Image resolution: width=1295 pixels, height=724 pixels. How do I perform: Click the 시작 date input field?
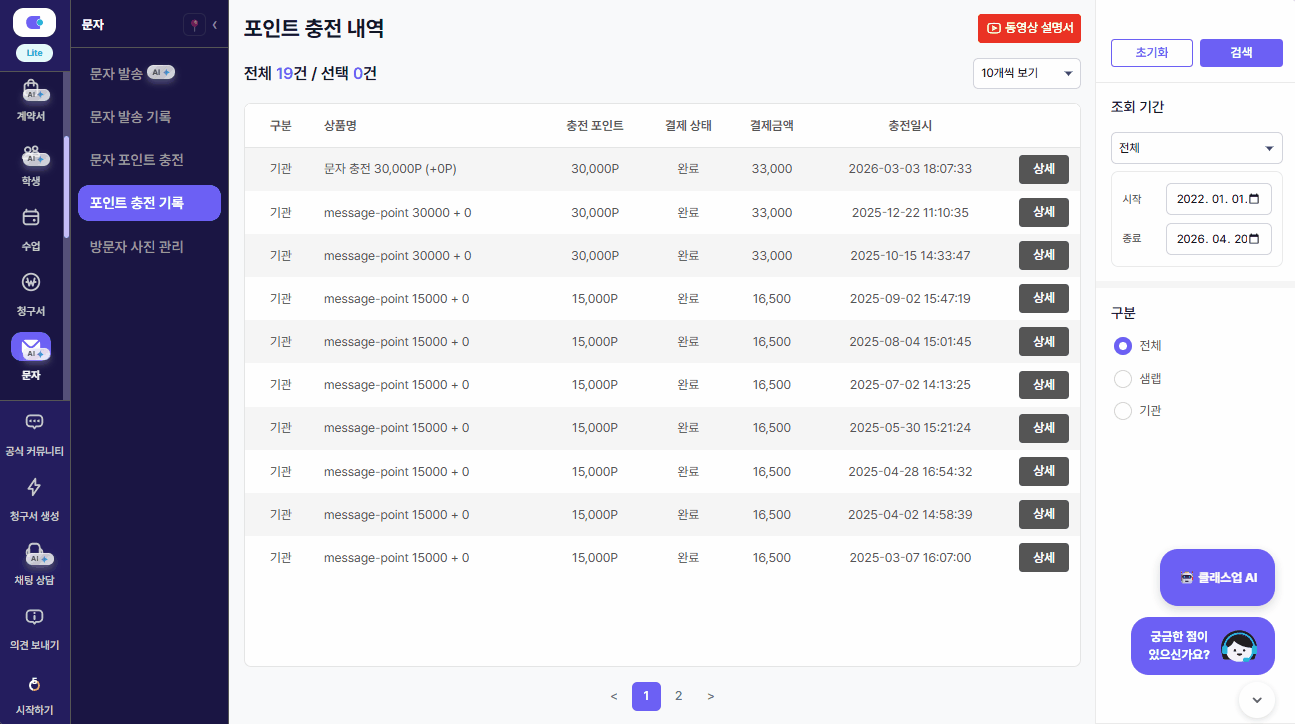click(x=1219, y=199)
